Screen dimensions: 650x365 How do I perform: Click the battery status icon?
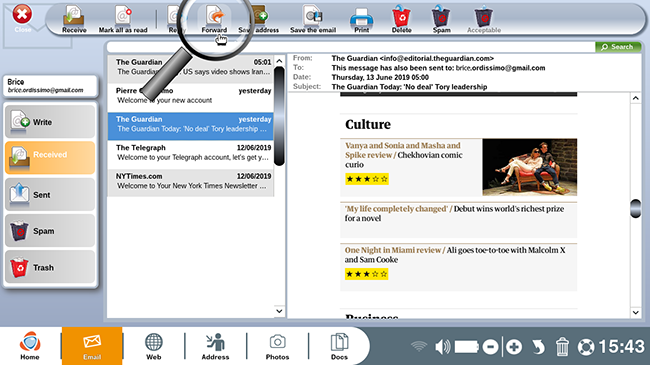click(x=466, y=347)
